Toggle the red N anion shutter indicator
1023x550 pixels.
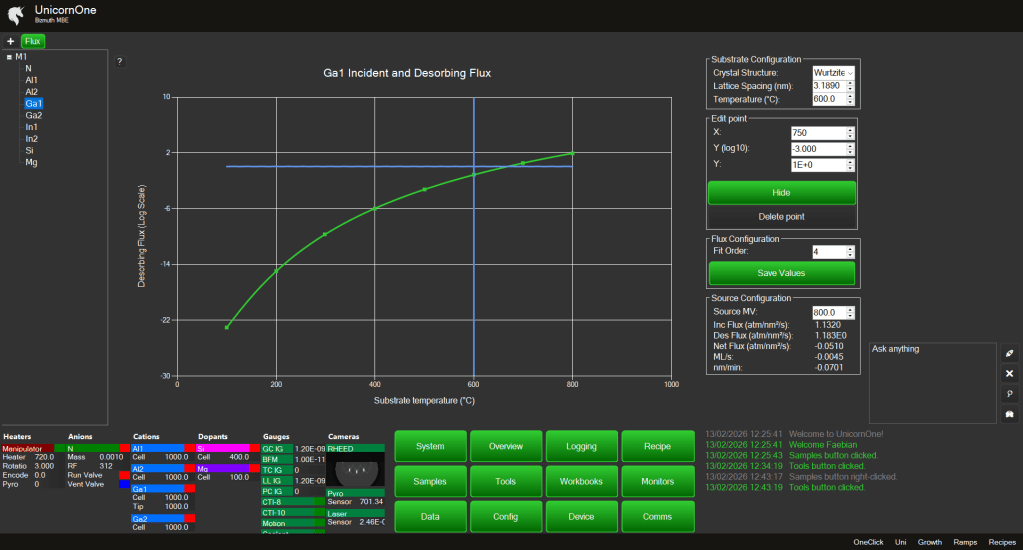pos(124,449)
